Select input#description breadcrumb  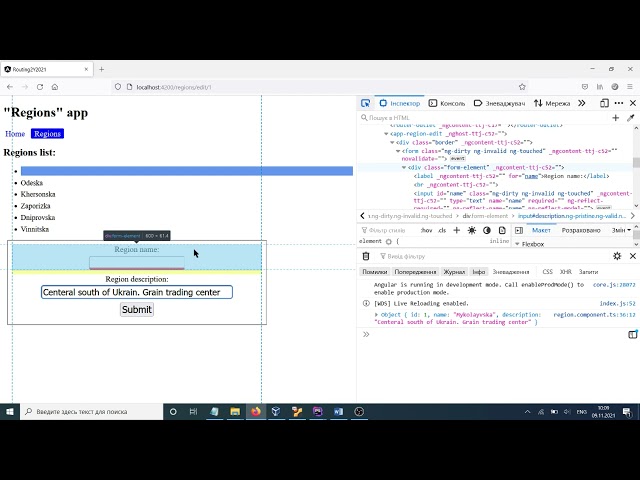(x=572, y=216)
